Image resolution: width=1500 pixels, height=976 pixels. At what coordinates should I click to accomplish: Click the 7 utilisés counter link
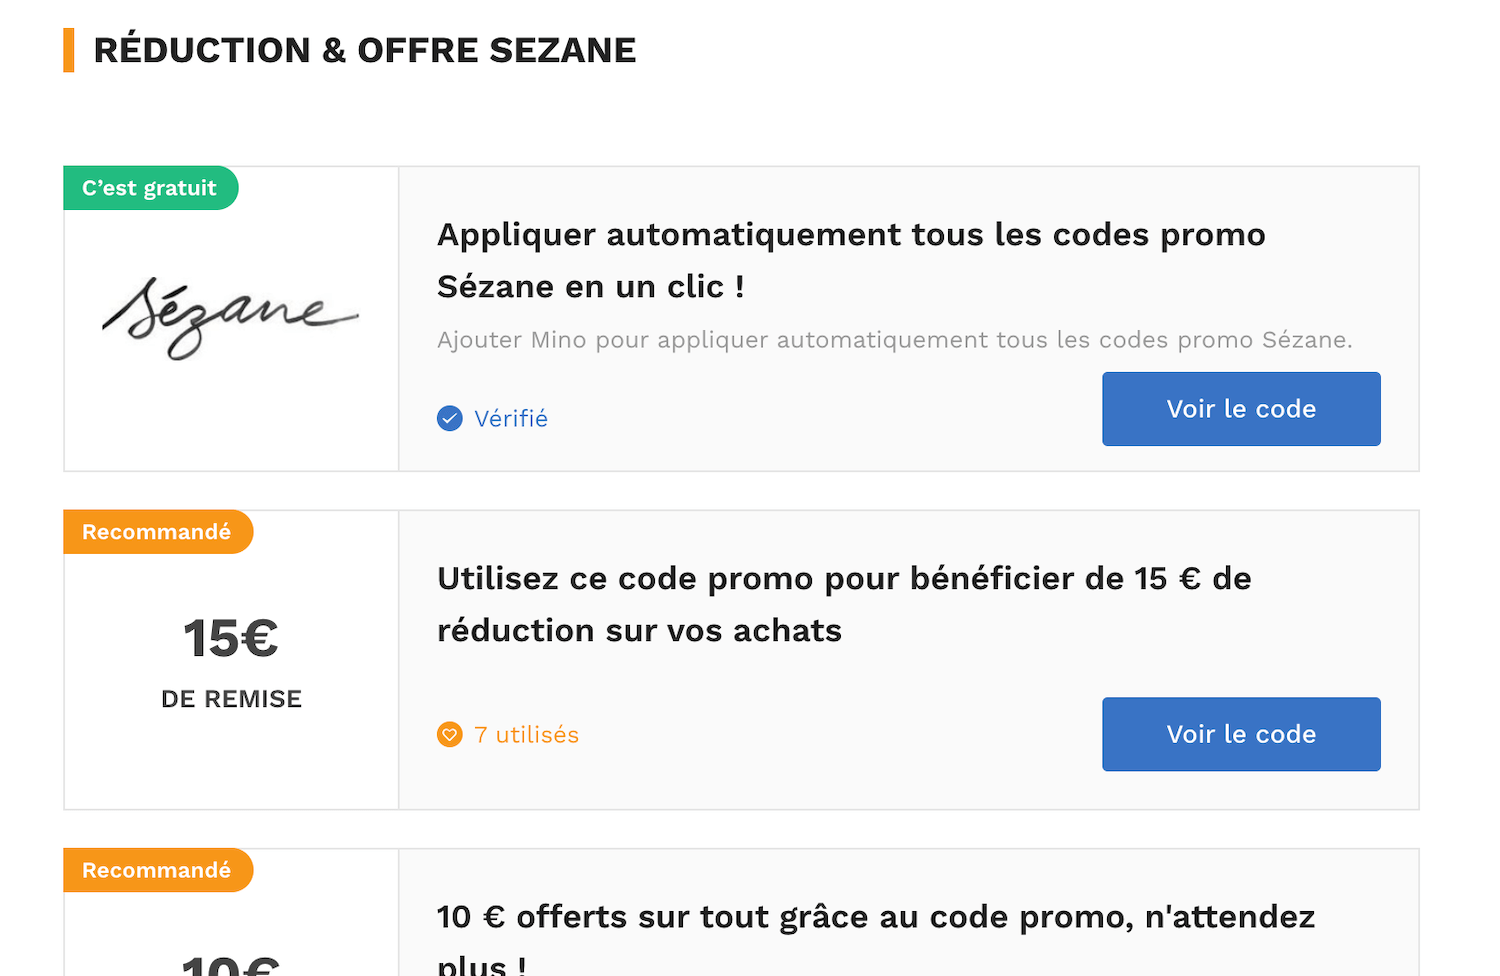click(527, 734)
